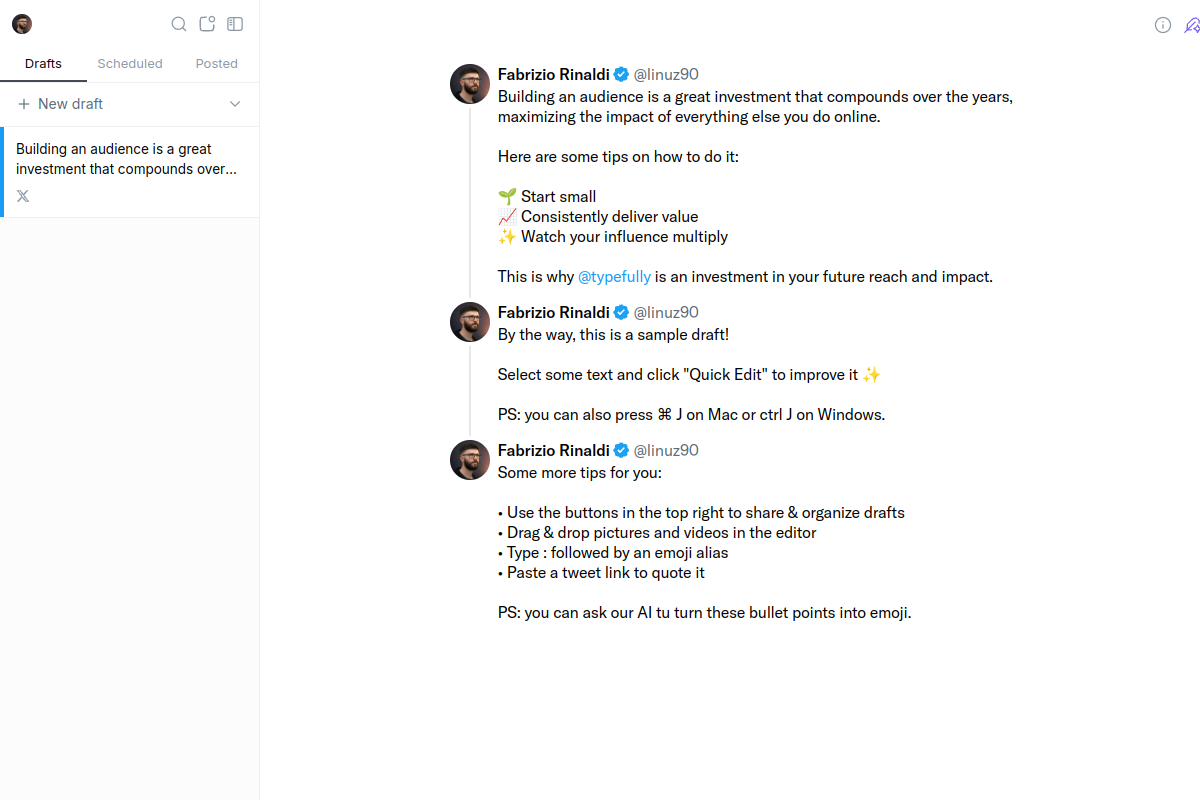The width and height of the screenshot is (1200, 800).
Task: Create a new draft with the New draft button
Action: pyautogui.click(x=70, y=103)
